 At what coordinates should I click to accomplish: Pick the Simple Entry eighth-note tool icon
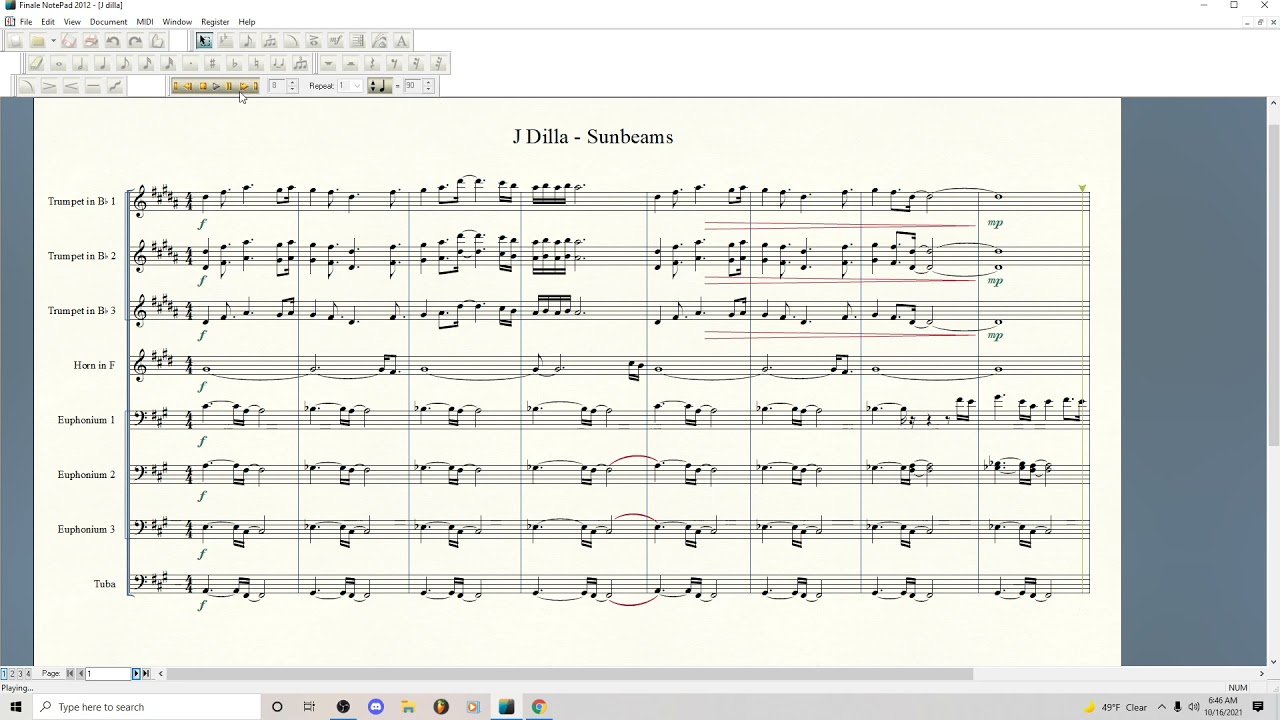click(x=248, y=41)
